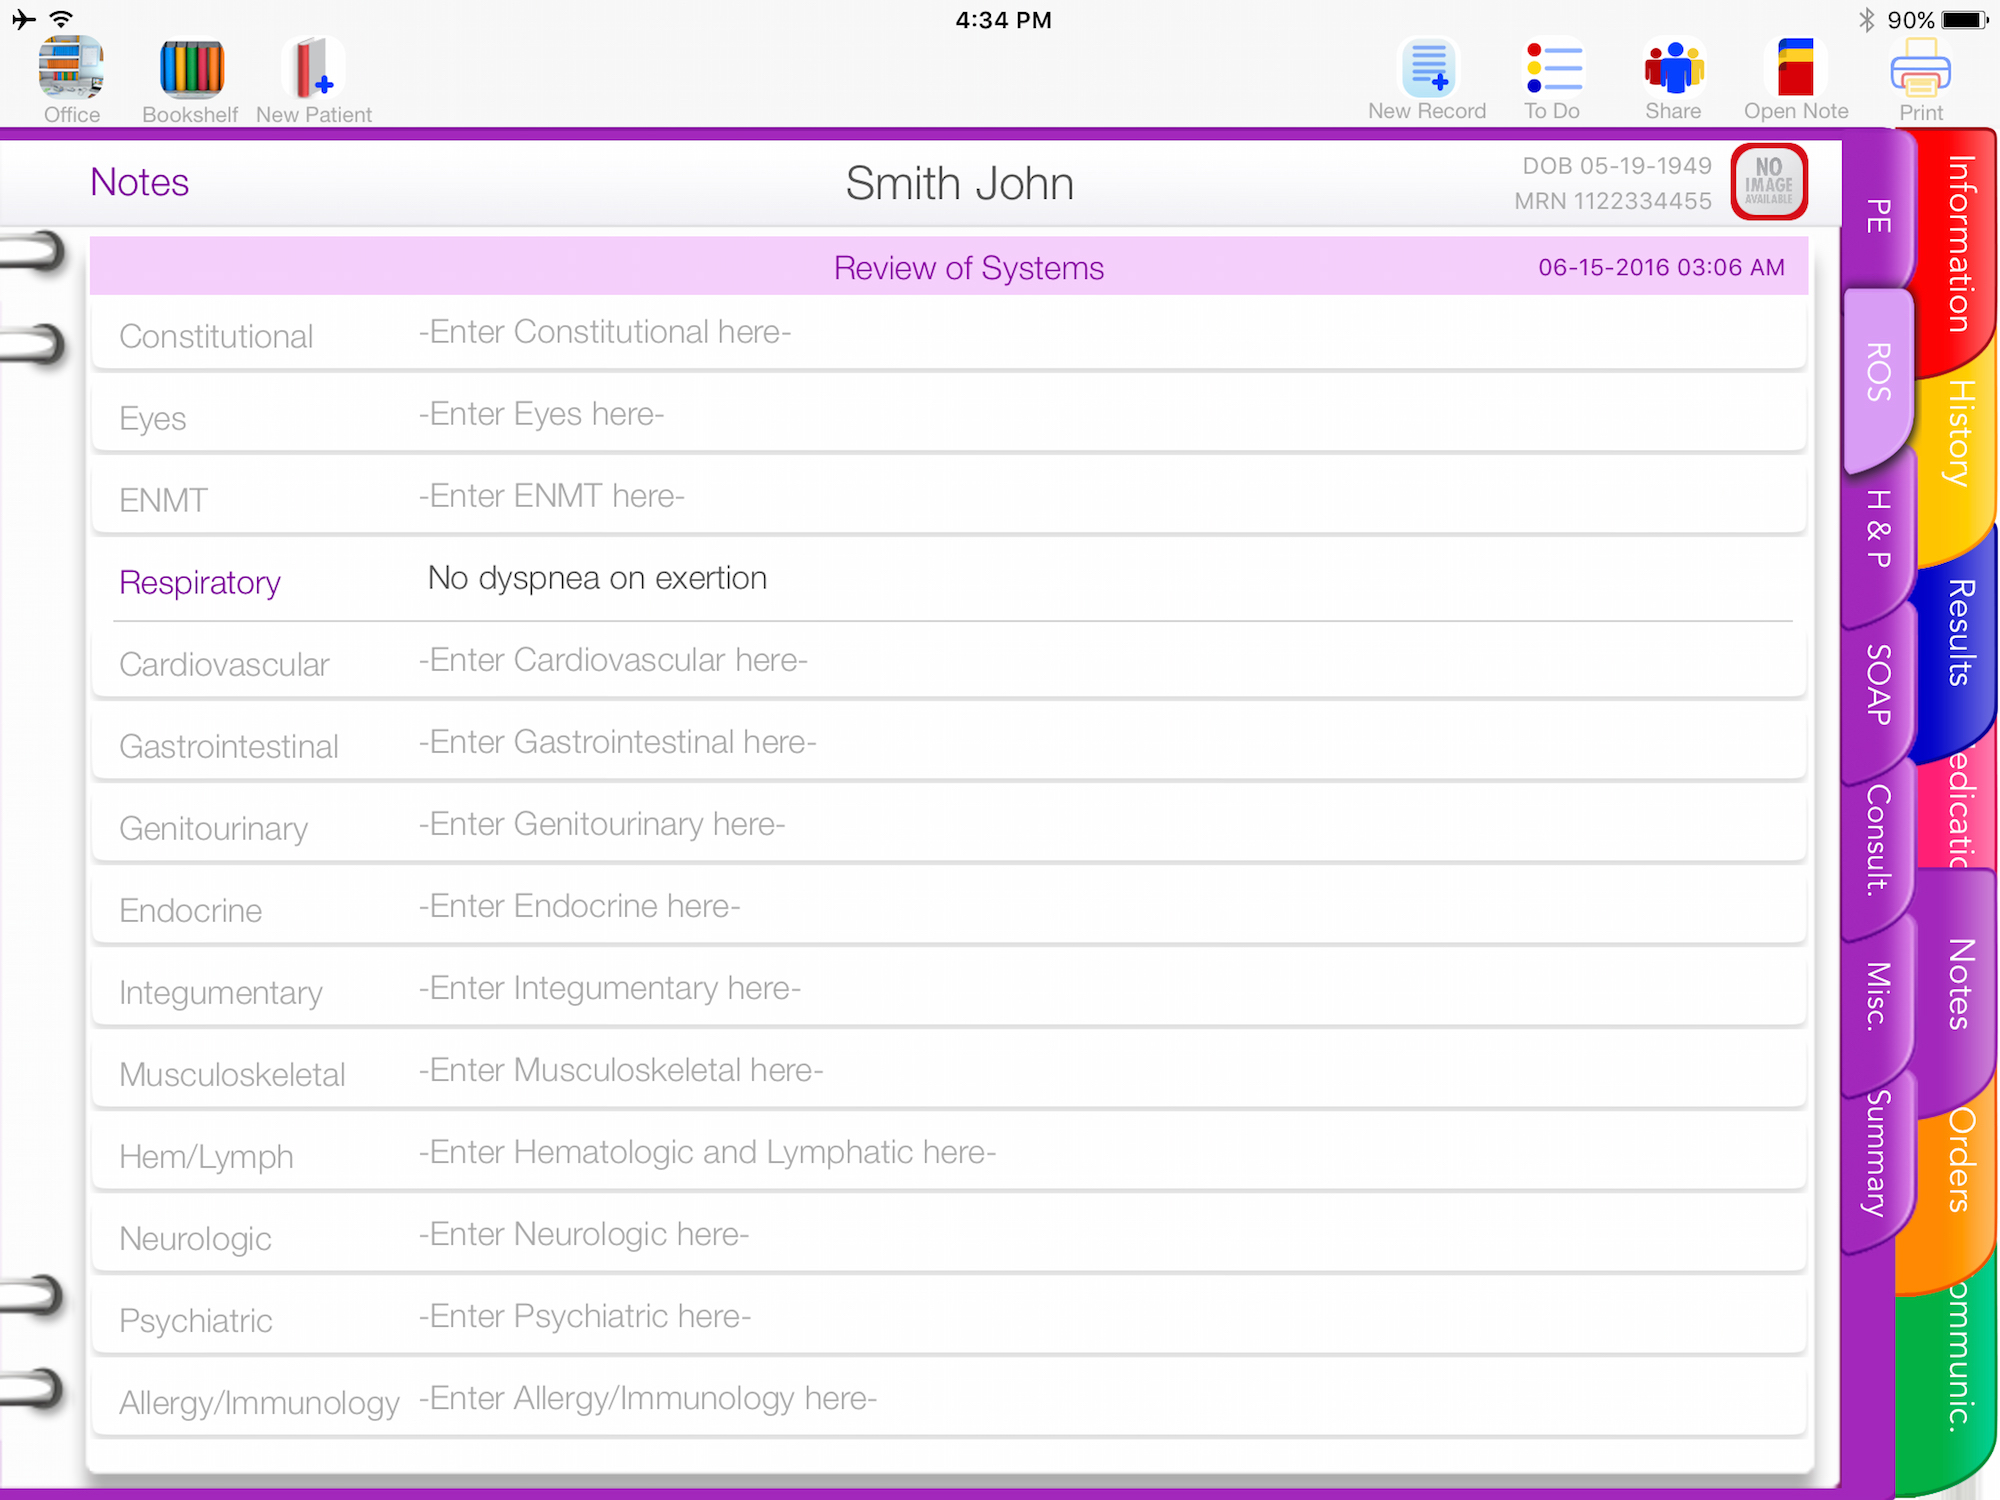Image resolution: width=2000 pixels, height=1500 pixels.
Task: Select the Neurologic row label
Action: pos(195,1238)
